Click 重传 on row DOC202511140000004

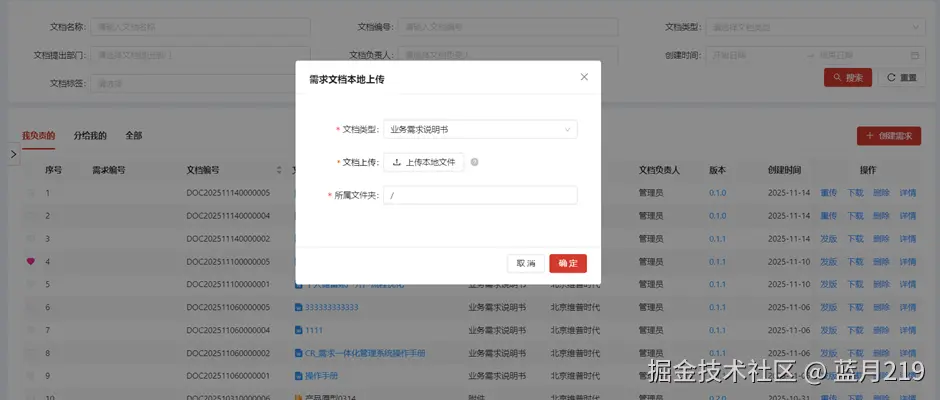[828, 216]
